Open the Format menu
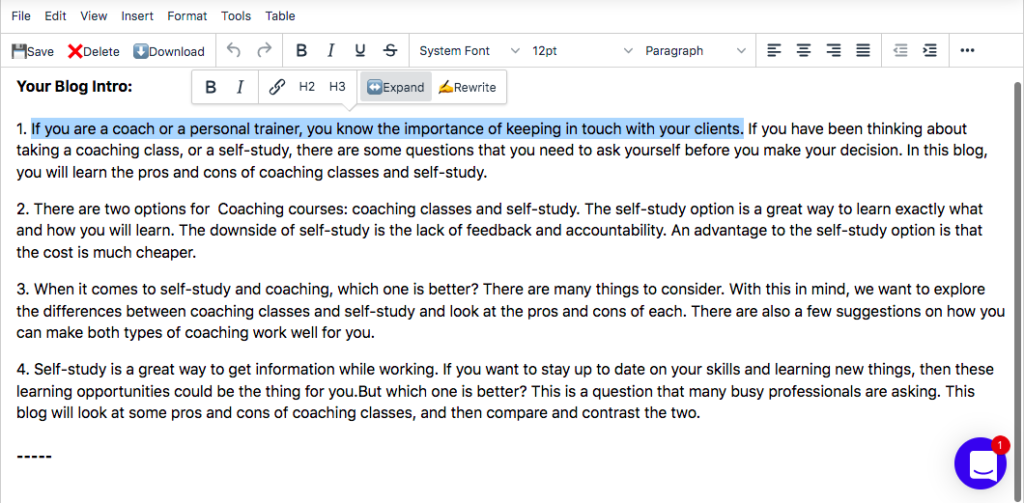This screenshot has height=503, width=1024. click(x=187, y=16)
